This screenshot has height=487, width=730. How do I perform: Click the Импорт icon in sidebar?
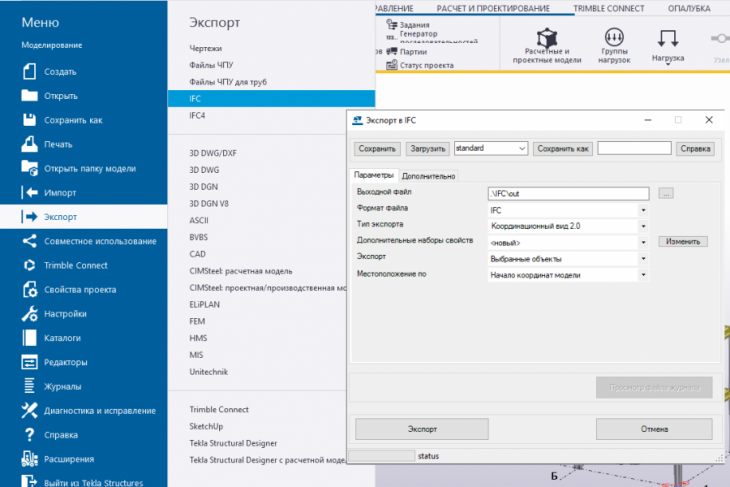pos(28,192)
